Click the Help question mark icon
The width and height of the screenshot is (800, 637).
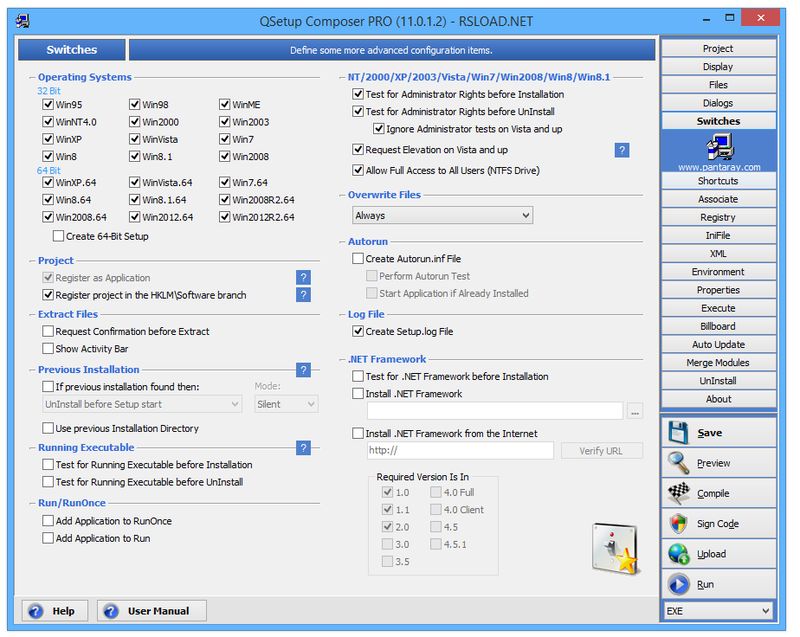[x=36, y=611]
